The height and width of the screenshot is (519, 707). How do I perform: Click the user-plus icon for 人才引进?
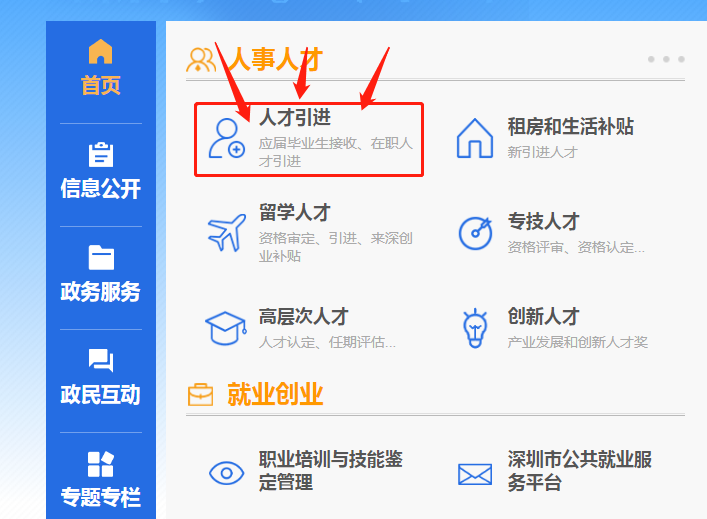[226, 138]
